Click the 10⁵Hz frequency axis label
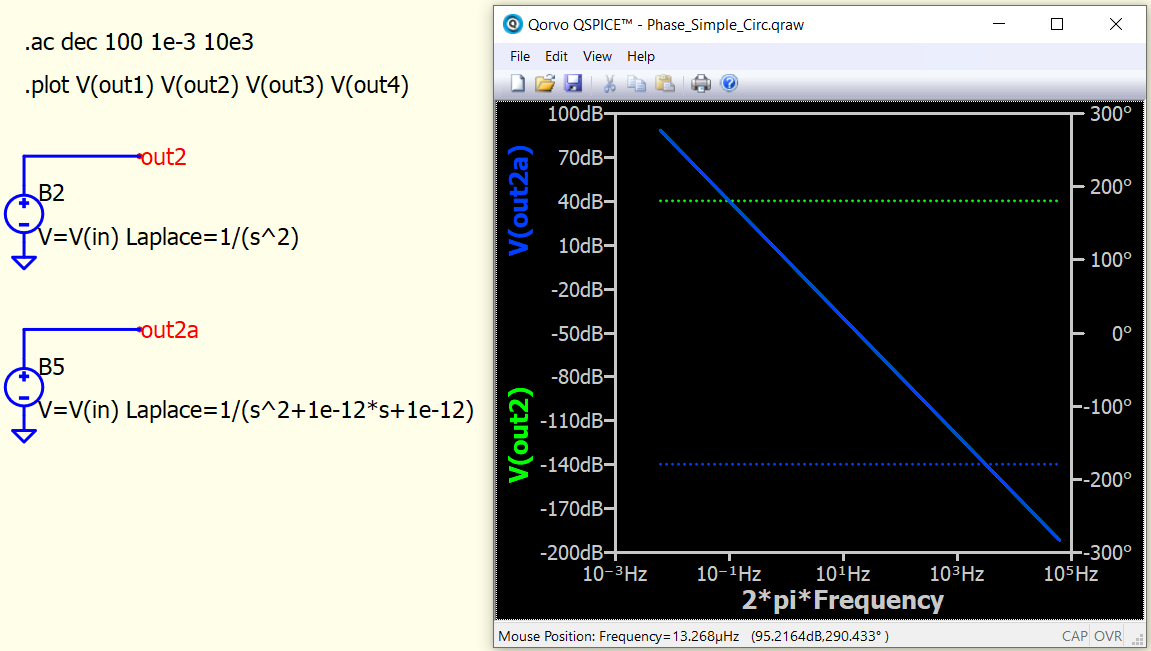This screenshot has height=651, width=1151. click(x=1070, y=574)
